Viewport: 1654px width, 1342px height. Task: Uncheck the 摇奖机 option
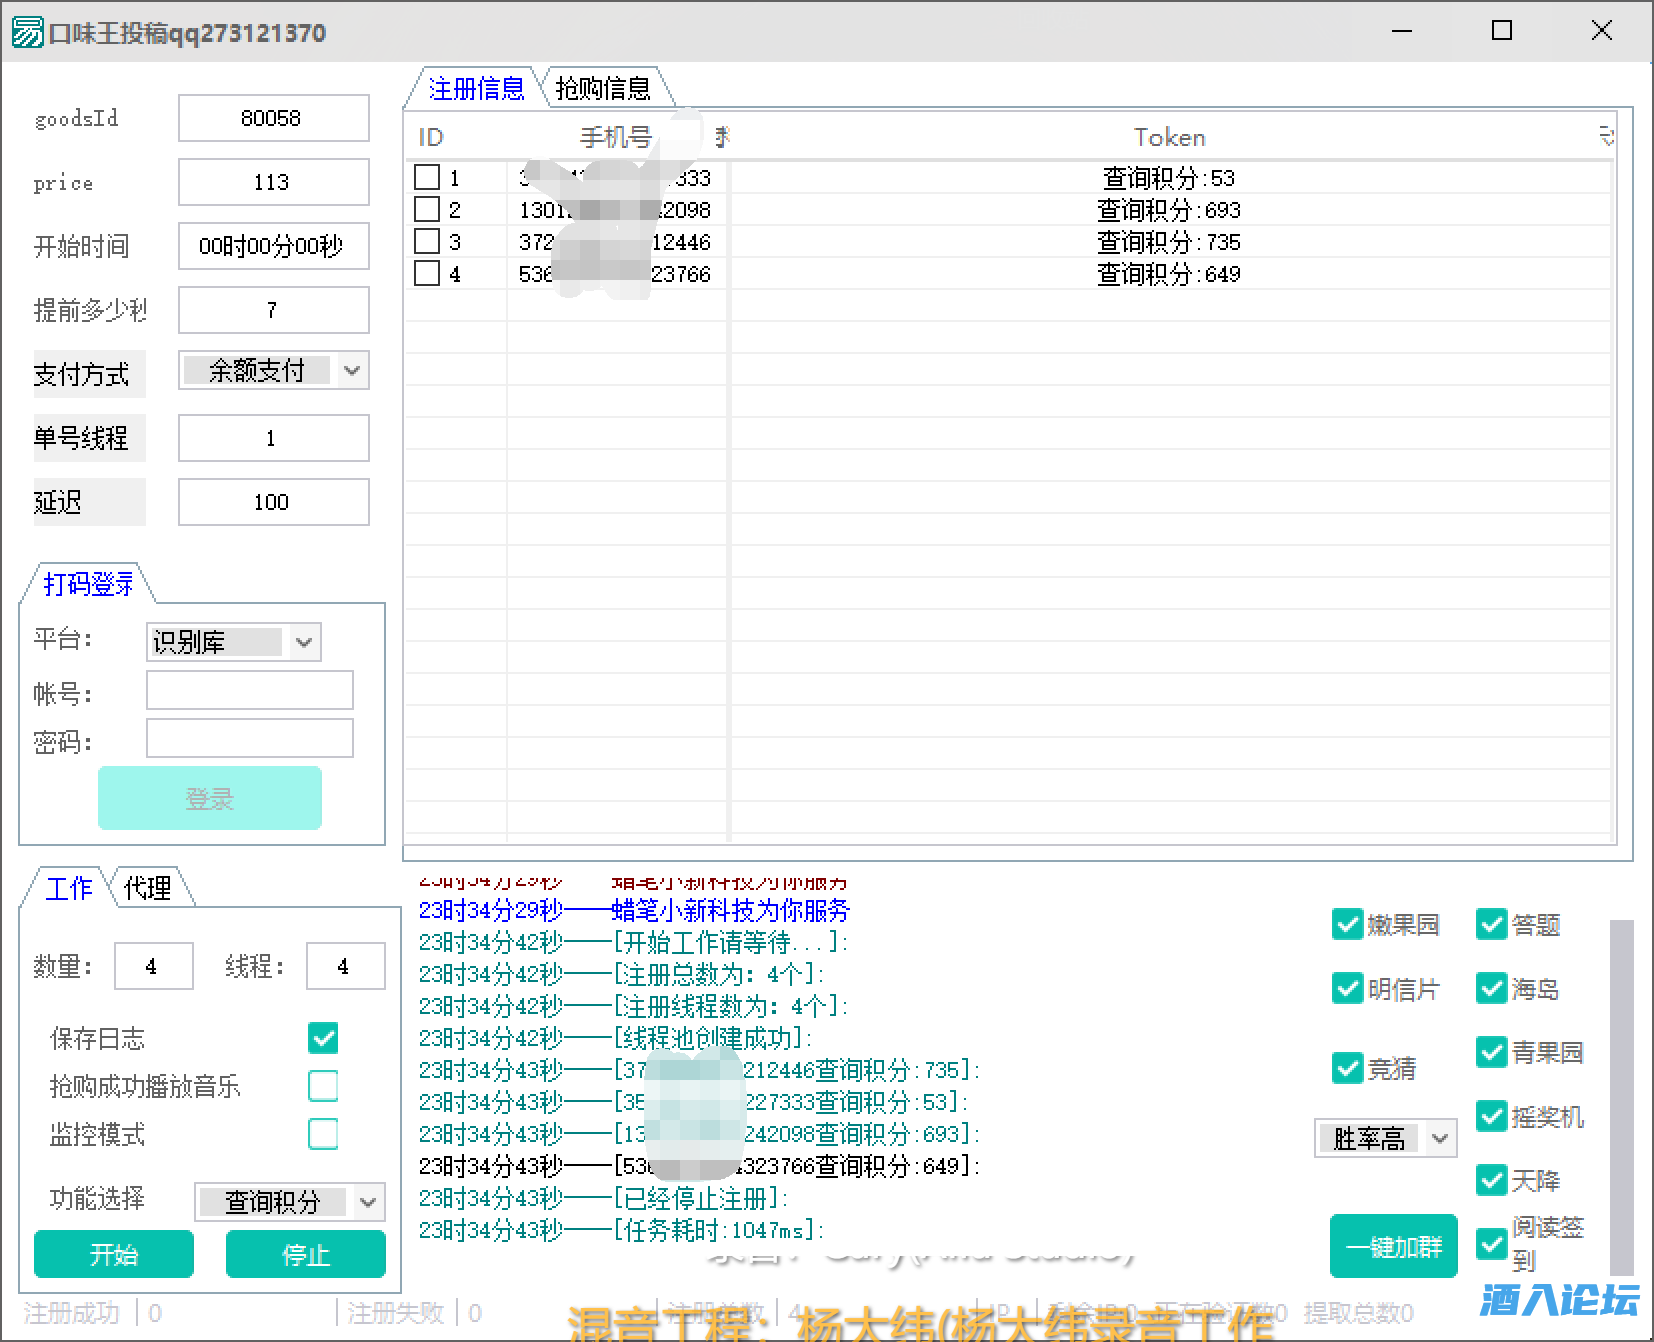[1491, 1116]
